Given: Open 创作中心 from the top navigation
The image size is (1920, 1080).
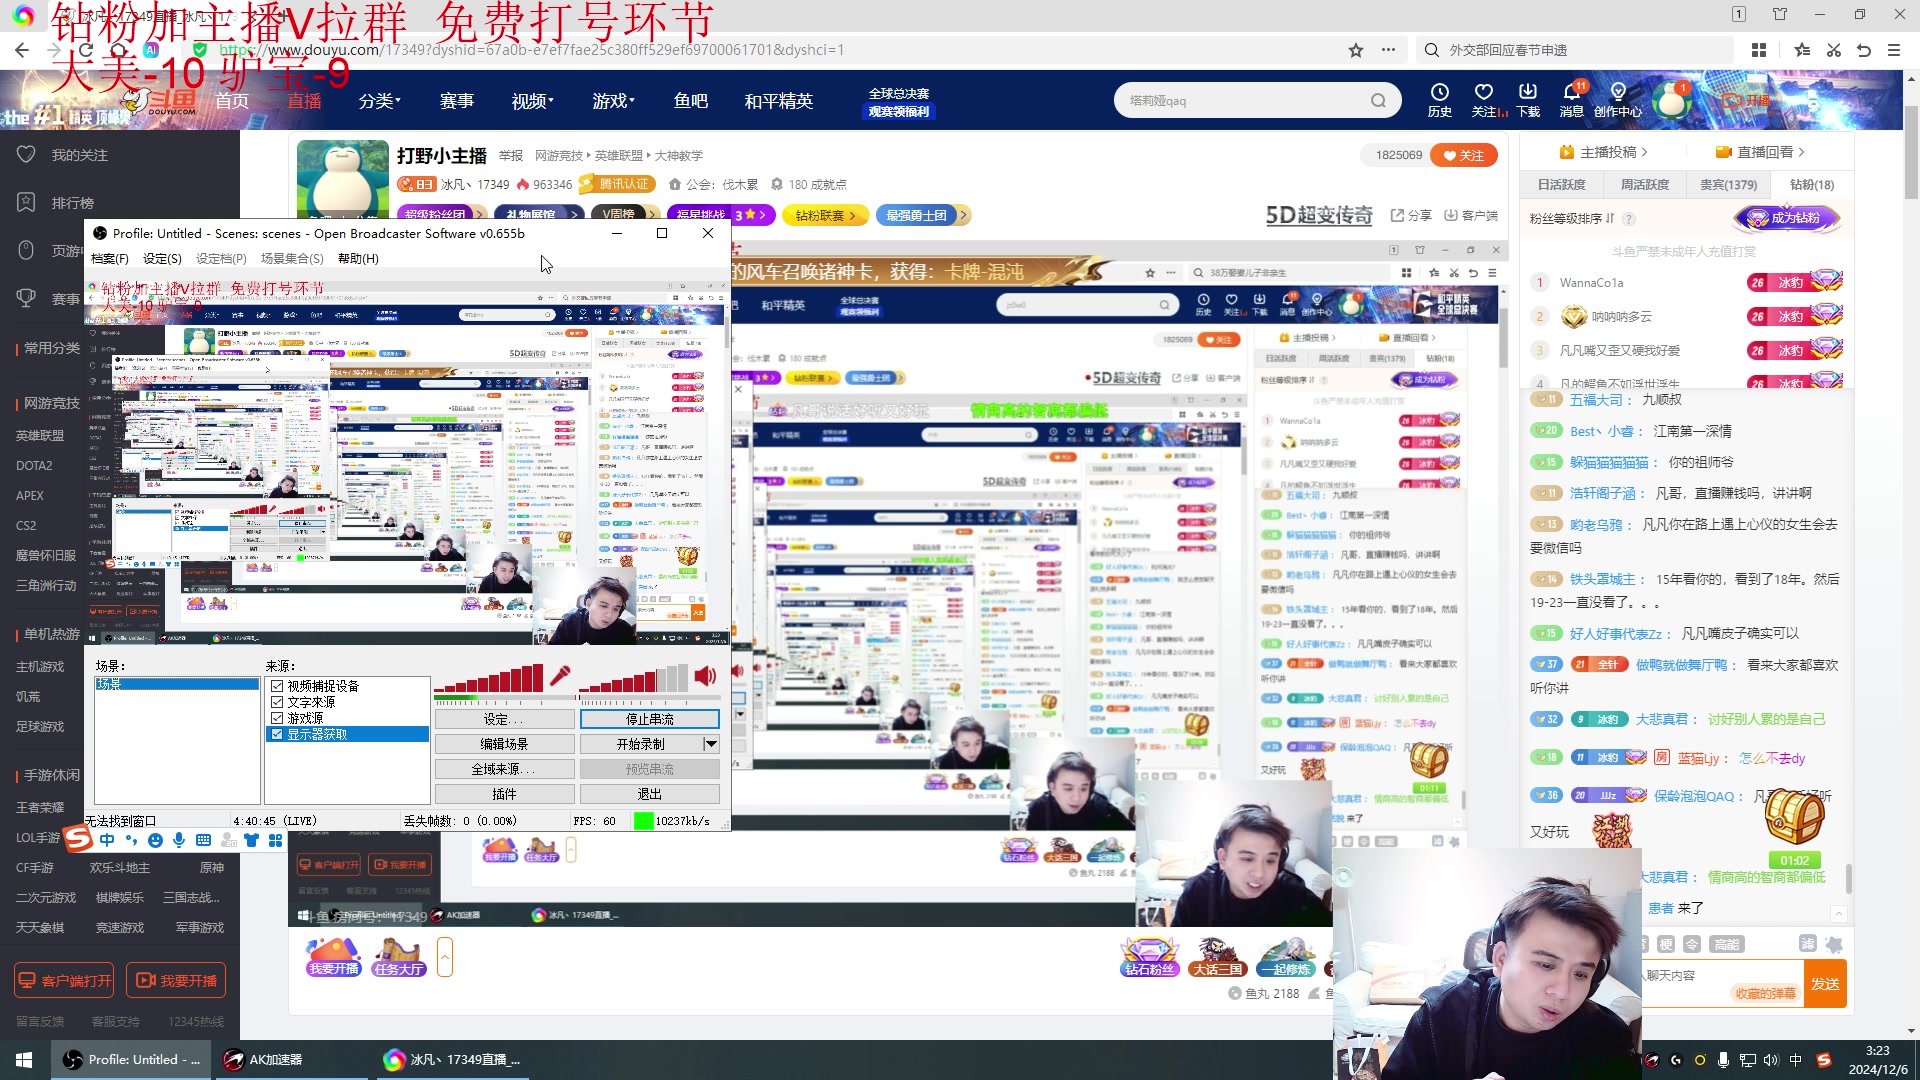Looking at the screenshot, I should pos(1618,100).
